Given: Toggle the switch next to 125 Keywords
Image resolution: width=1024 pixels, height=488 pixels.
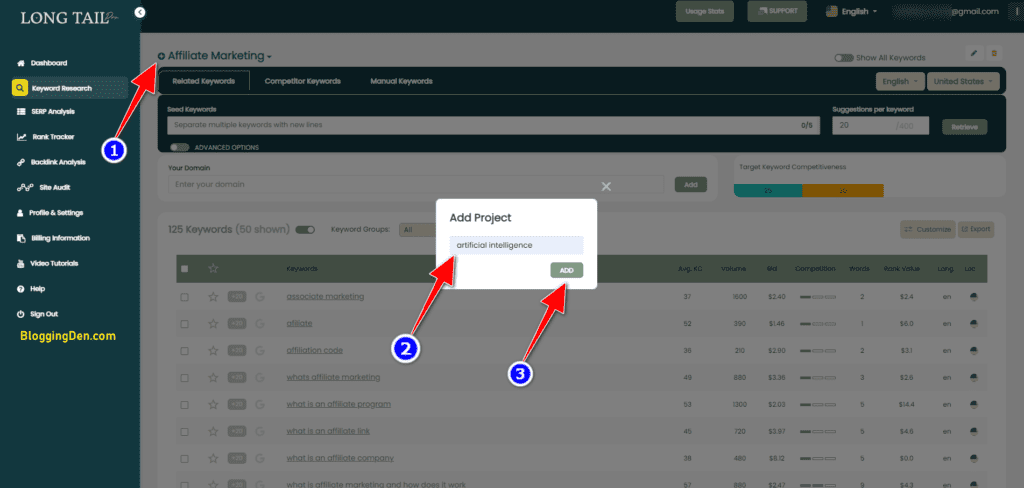Looking at the screenshot, I should click(x=305, y=230).
